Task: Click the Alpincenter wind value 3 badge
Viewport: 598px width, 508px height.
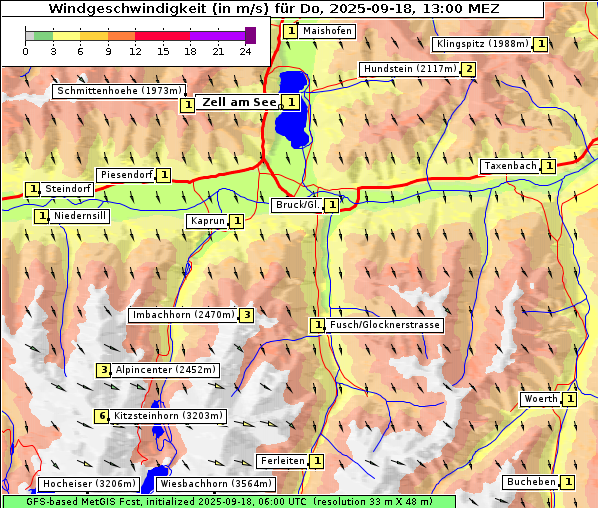Action: point(103,370)
